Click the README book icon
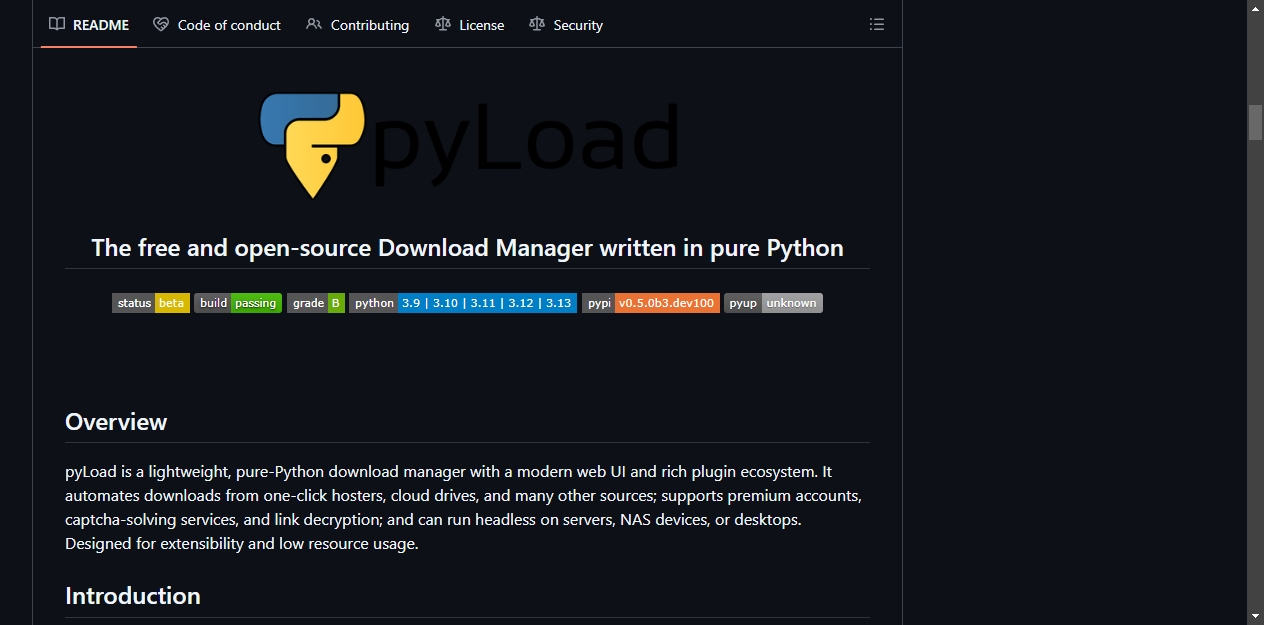 57,24
